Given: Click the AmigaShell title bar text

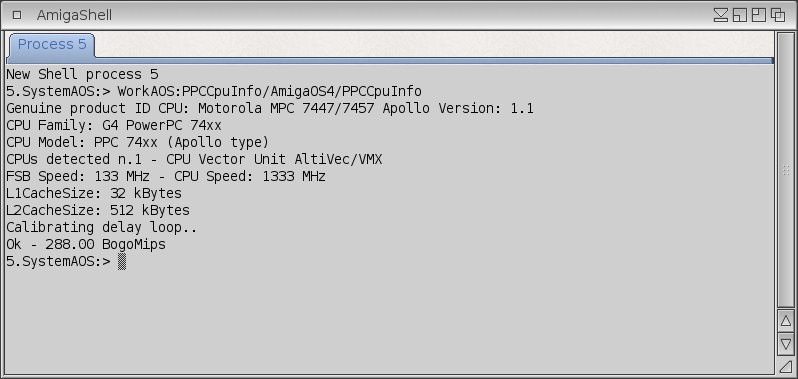Looking at the screenshot, I should point(74,15).
